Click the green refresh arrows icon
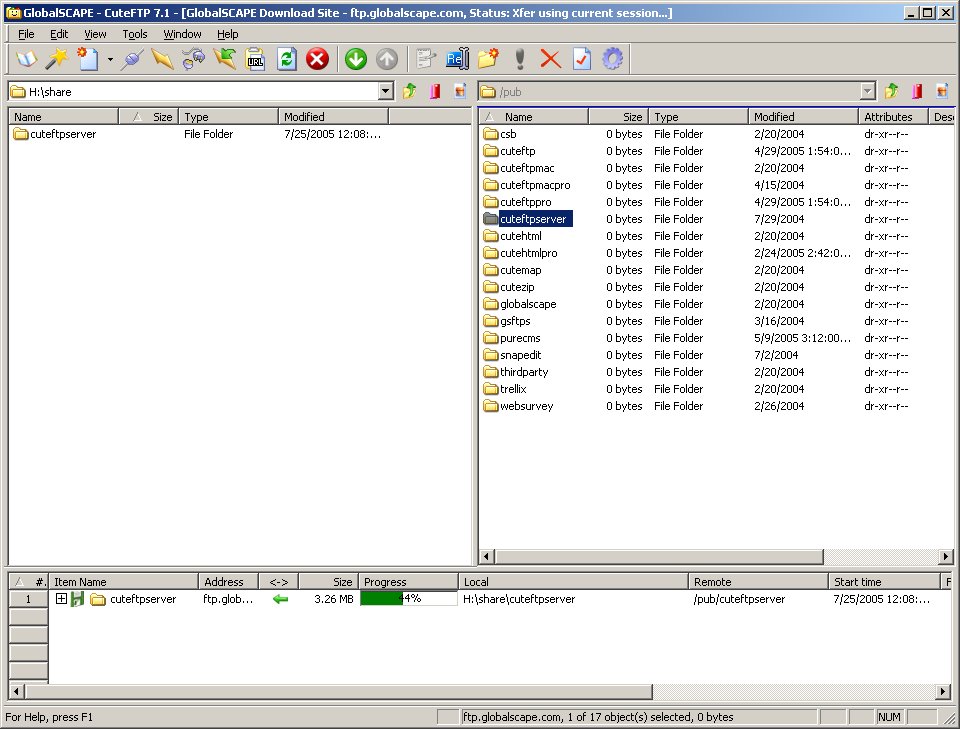960x729 pixels. [x=286, y=59]
